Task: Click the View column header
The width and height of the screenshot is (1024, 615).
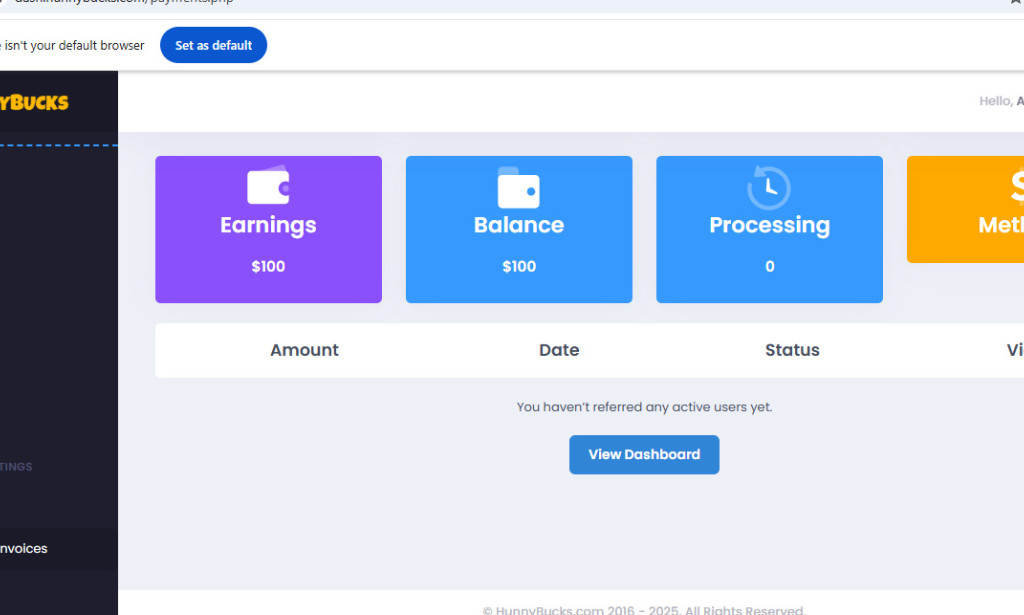Action: click(1014, 350)
